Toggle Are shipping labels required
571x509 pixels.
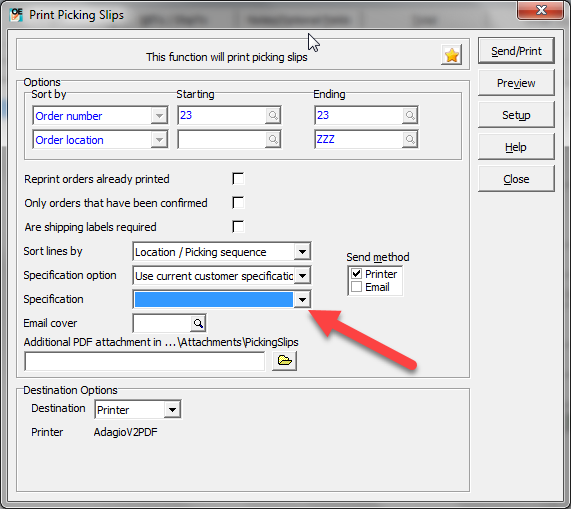coord(238,226)
